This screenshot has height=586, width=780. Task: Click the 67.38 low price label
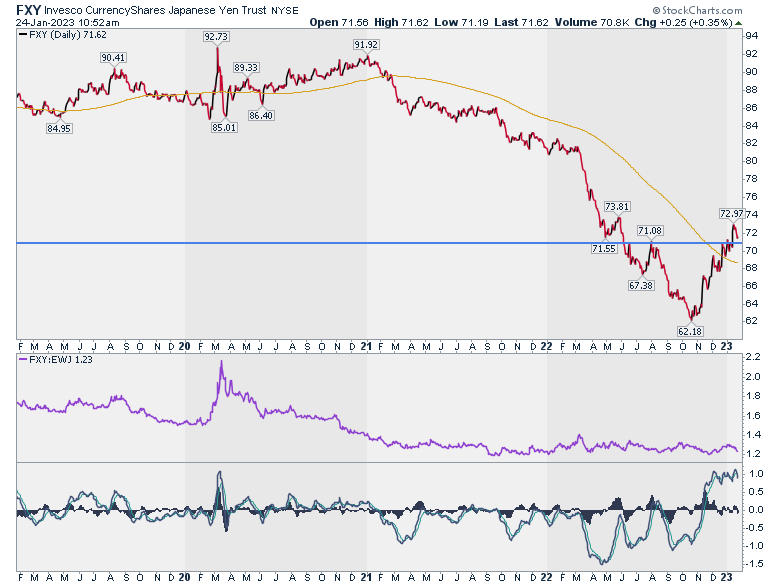click(x=641, y=286)
